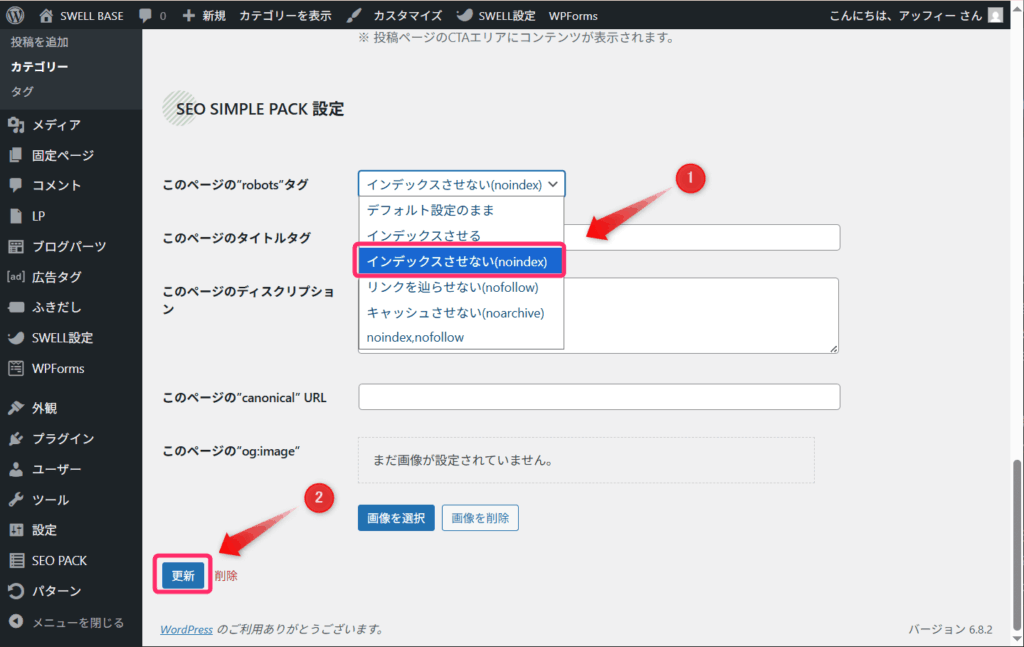Image resolution: width=1024 pixels, height=647 pixels.
Task: Open WPForms in the top admin bar
Action: [x=573, y=16]
